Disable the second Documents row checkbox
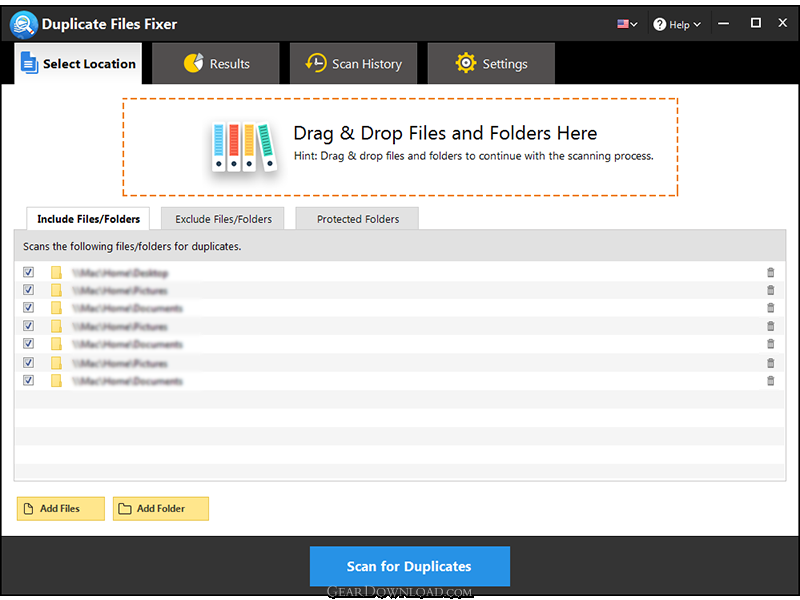Image resolution: width=800 pixels, height=600 pixels. coord(29,344)
